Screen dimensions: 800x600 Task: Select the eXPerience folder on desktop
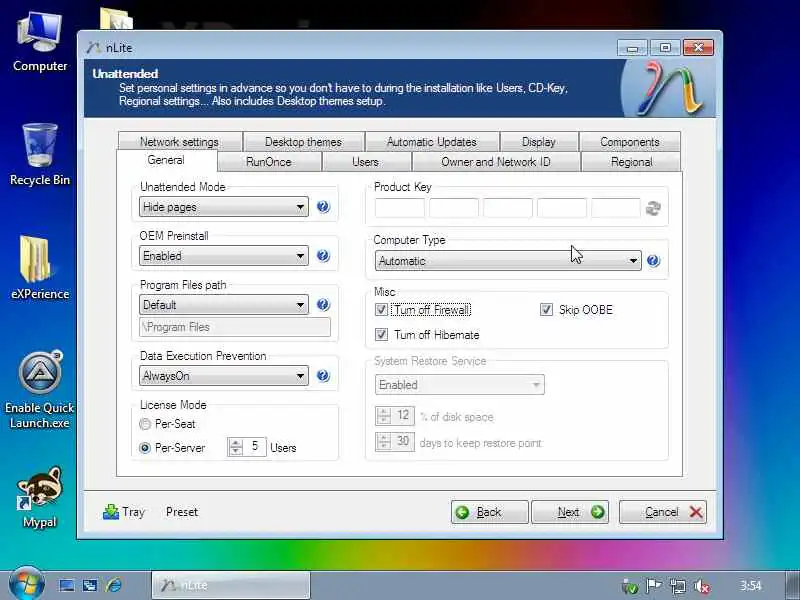pos(40,268)
